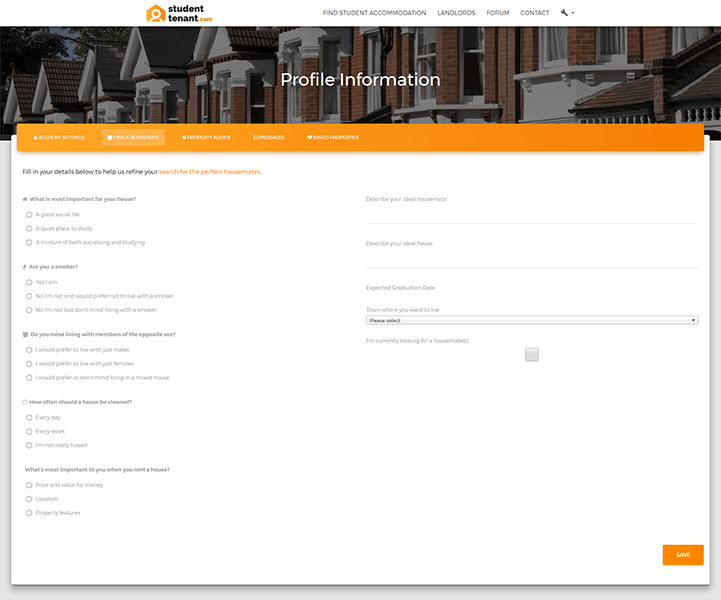
Task: Select 'A good social life' option
Action: [29, 214]
